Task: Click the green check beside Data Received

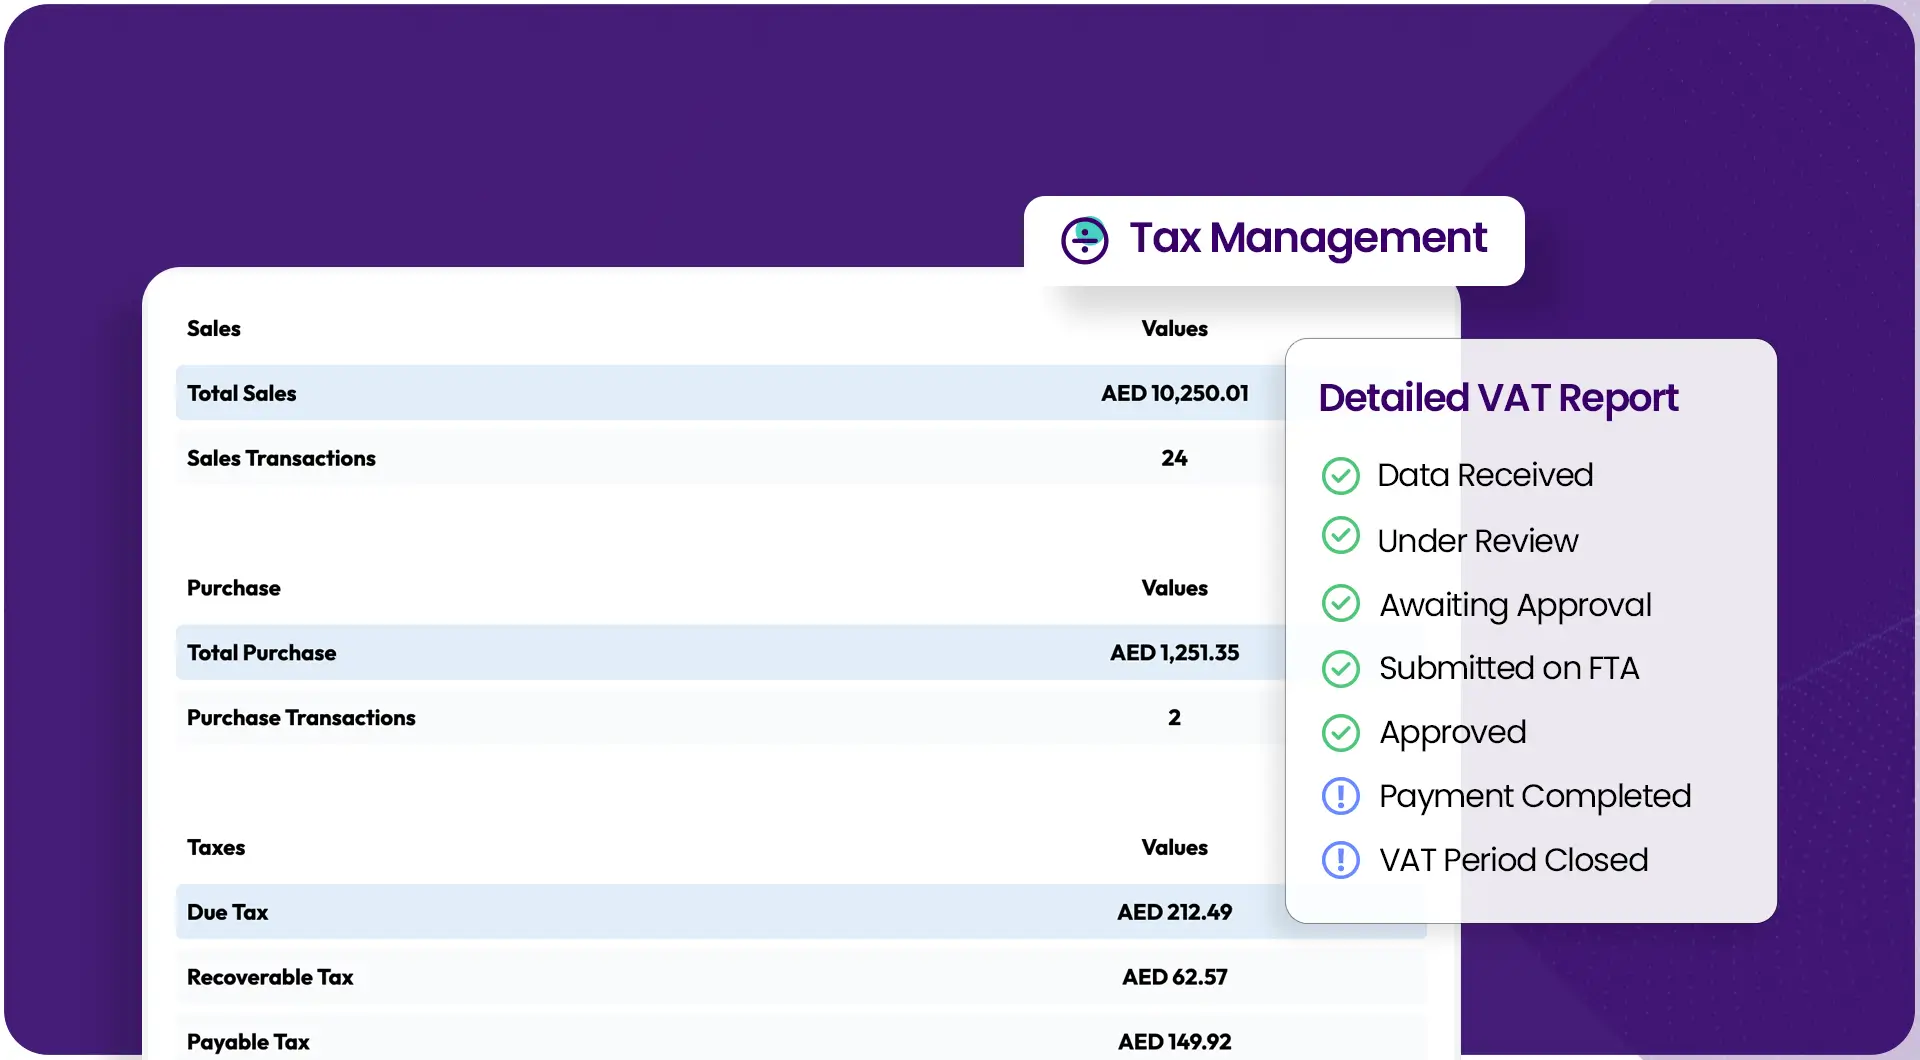Action: 1340,476
